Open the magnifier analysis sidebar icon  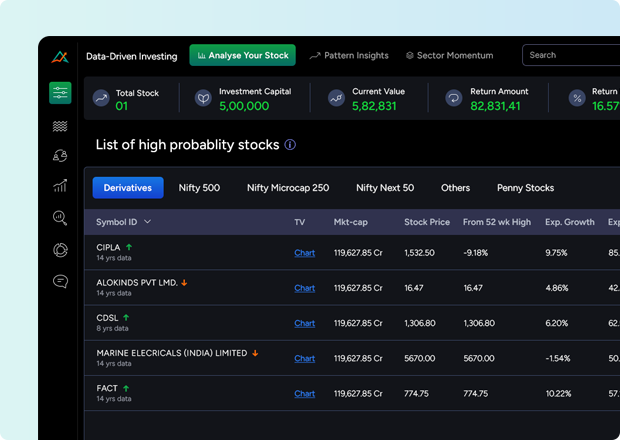[x=60, y=217]
